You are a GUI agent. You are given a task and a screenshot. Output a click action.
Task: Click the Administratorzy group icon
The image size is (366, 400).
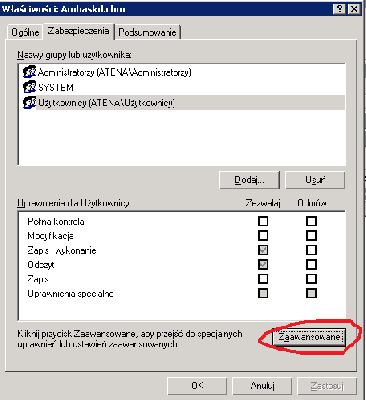click(x=29, y=72)
